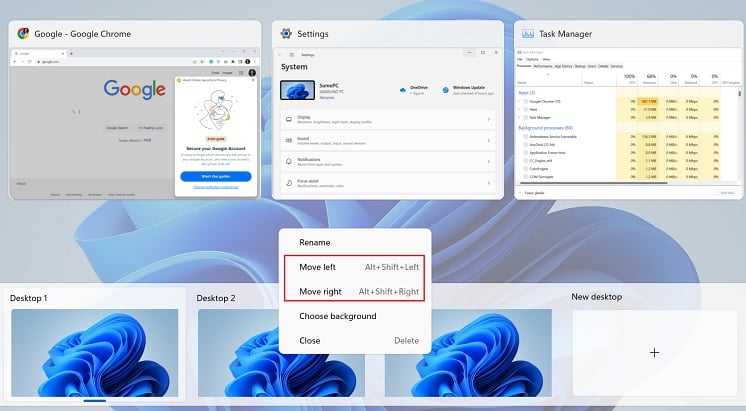This screenshot has height=411, width=746.
Task: Select Close in the desktop context menu
Action: click(355, 341)
